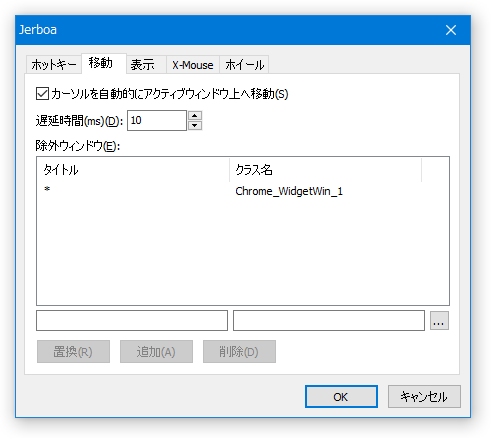Click the 追加(A) button
This screenshot has width=491, height=438.
click(x=156, y=351)
